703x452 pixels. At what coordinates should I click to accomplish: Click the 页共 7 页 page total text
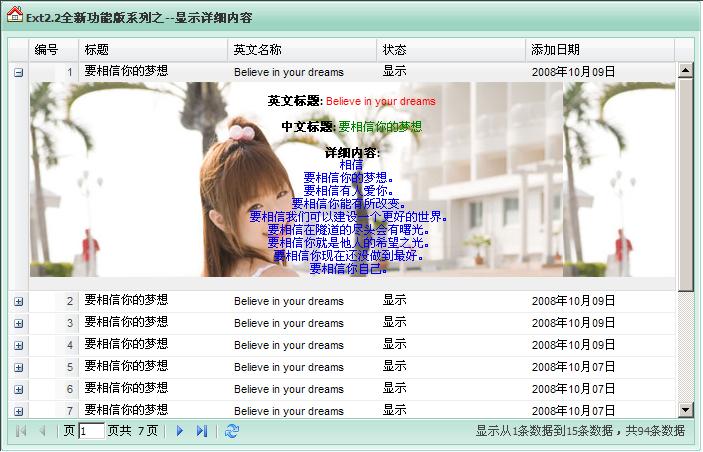click(133, 431)
